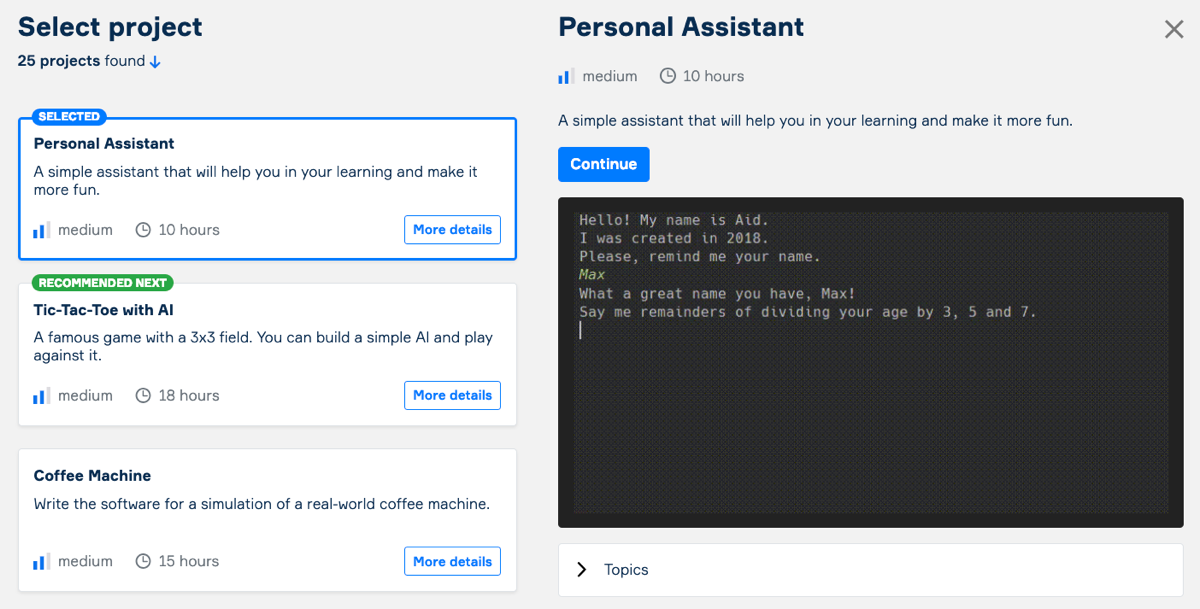
Task: Select the Coffee Machine project title
Action: (92, 476)
